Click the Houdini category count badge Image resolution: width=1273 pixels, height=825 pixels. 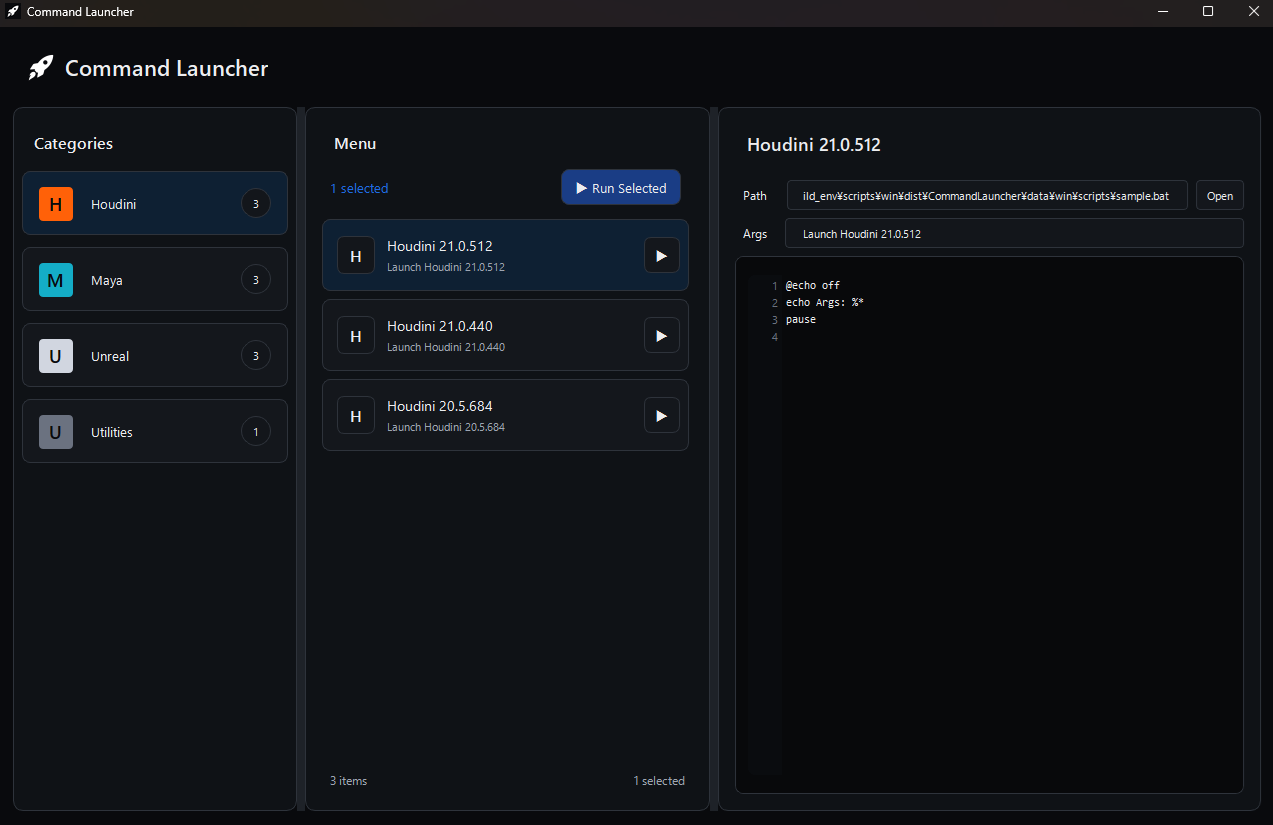coord(256,204)
